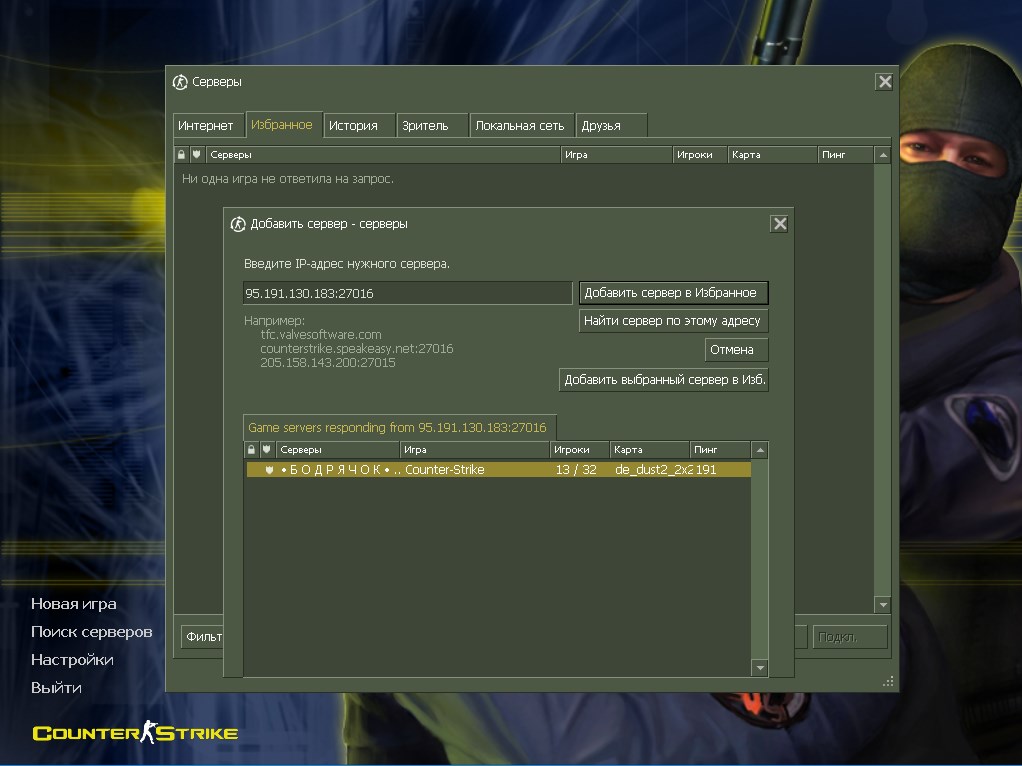Sort responding list by Игроки column
The width and height of the screenshot is (1022, 766).
click(x=579, y=450)
